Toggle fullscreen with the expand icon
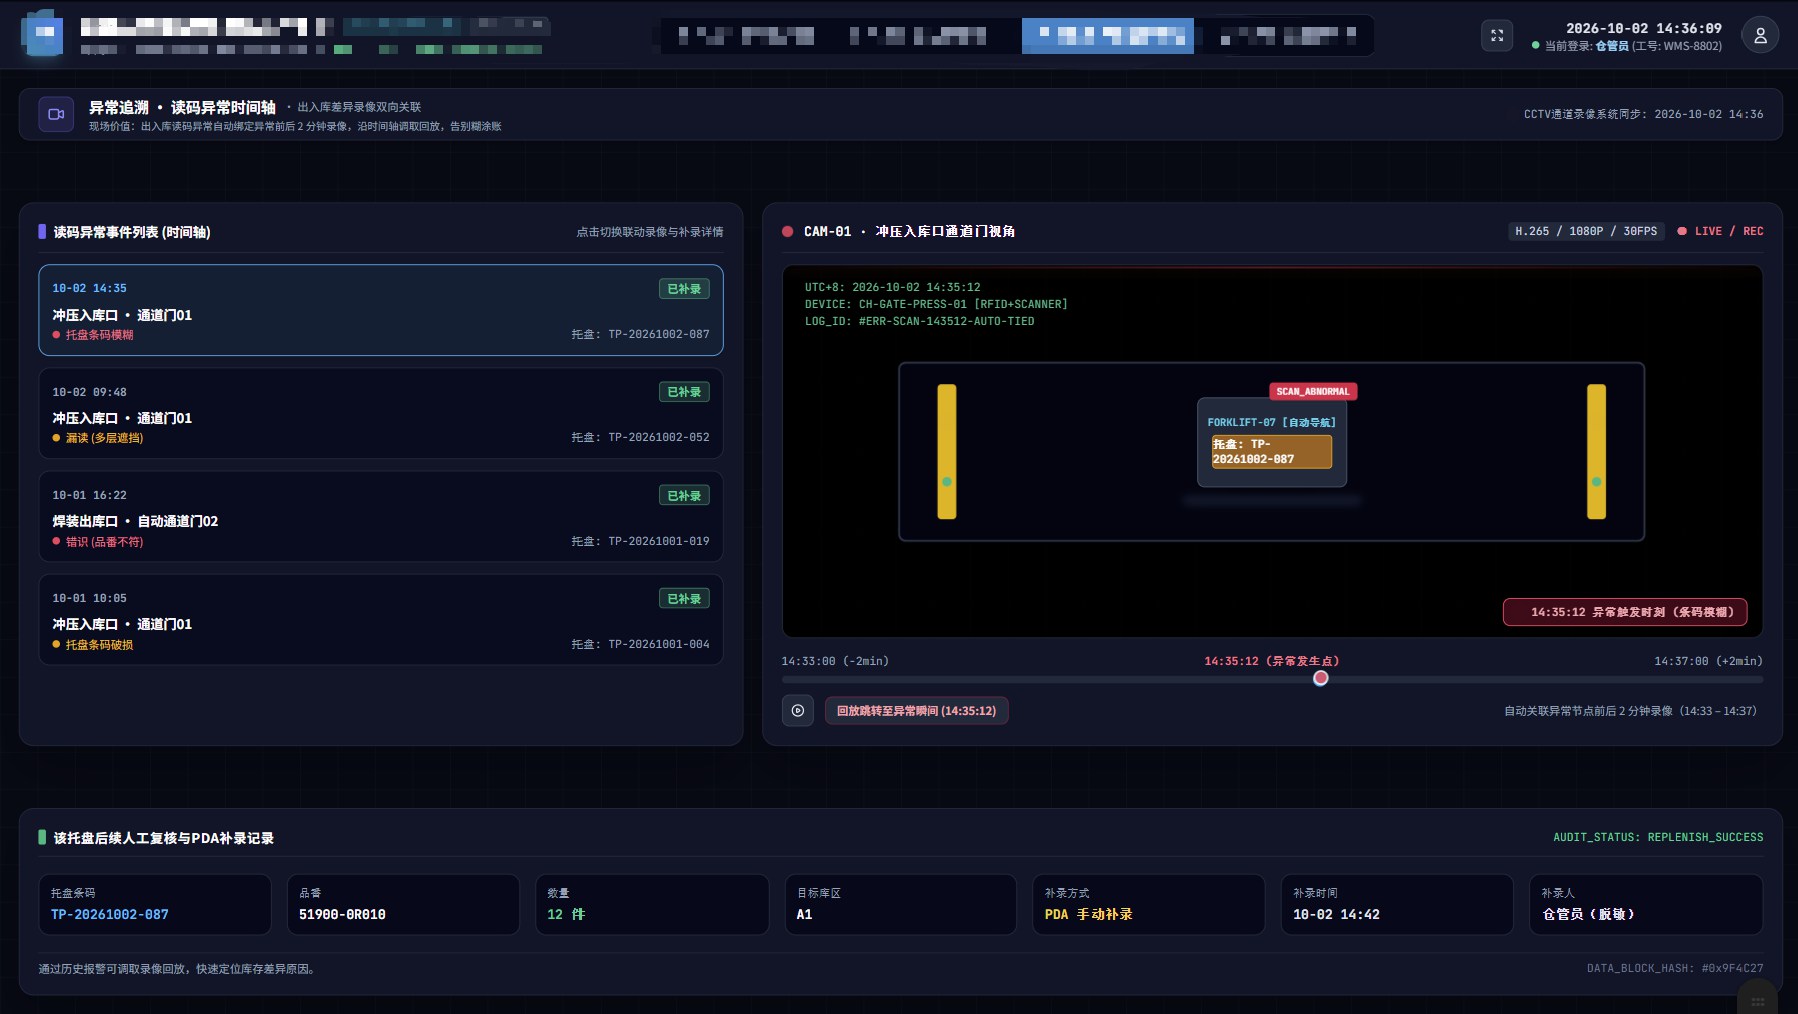 click(x=1497, y=35)
